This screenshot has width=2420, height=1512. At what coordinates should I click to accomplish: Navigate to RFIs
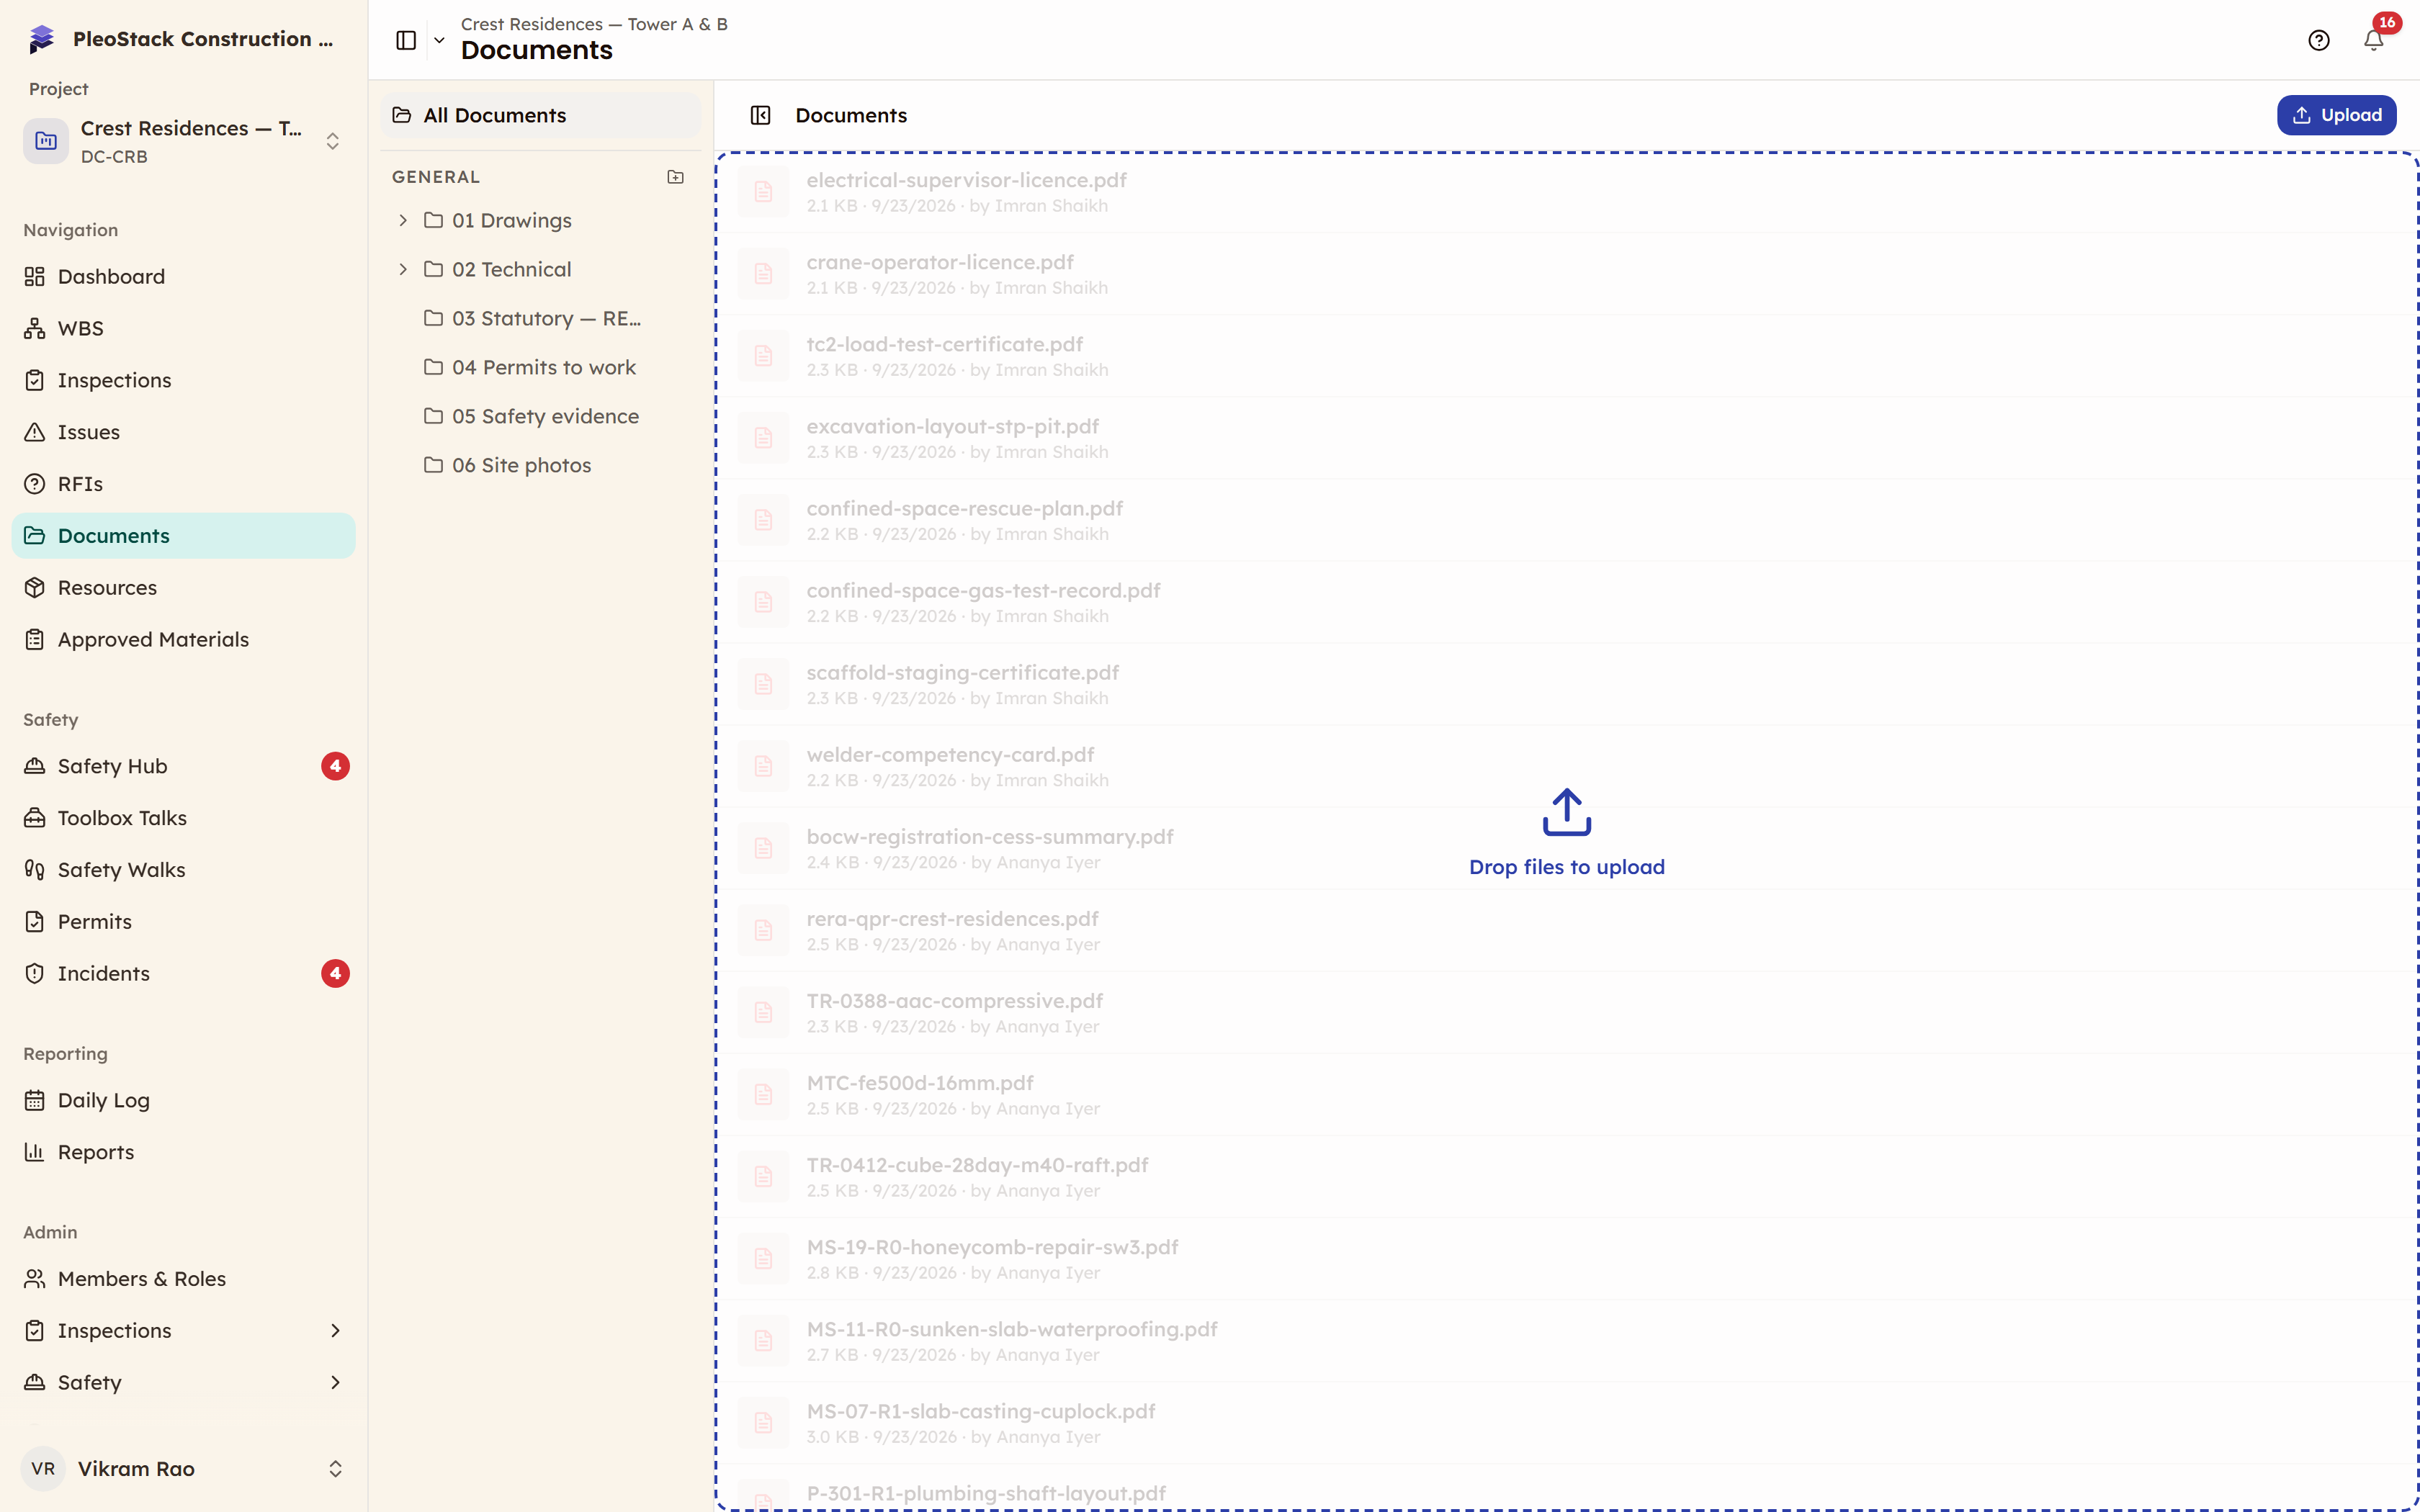pos(184,484)
